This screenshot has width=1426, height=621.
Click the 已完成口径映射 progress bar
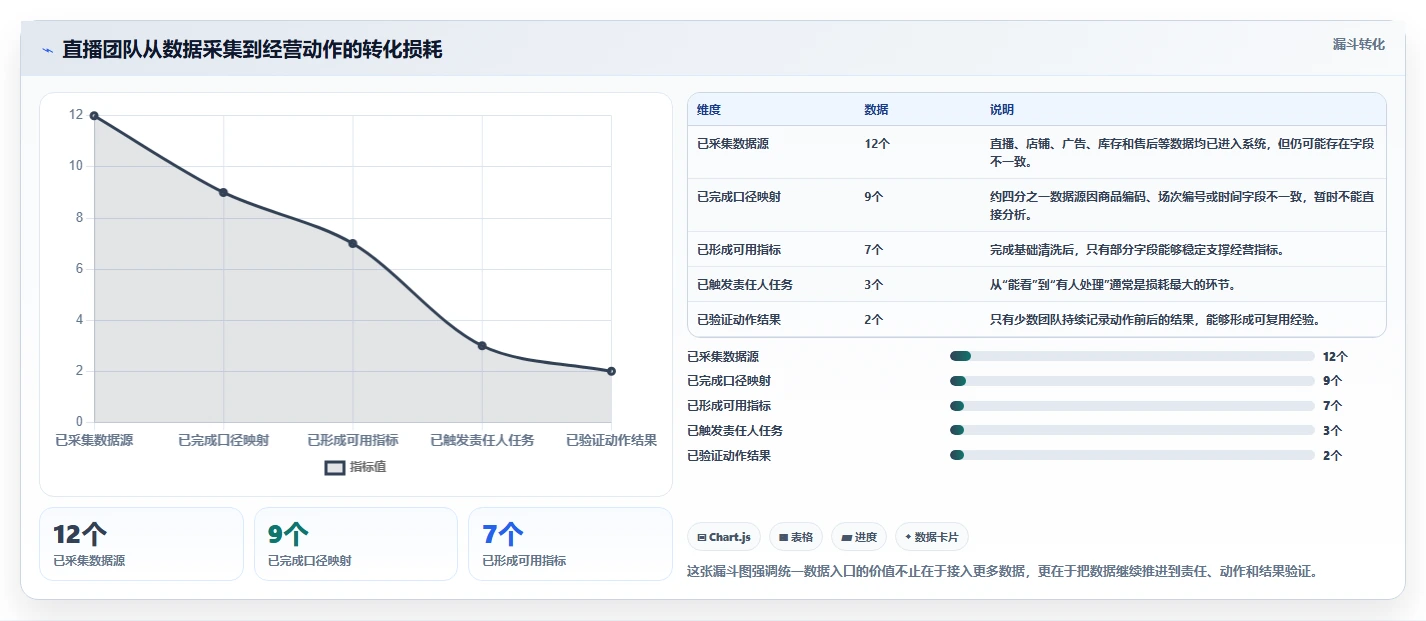1132,381
